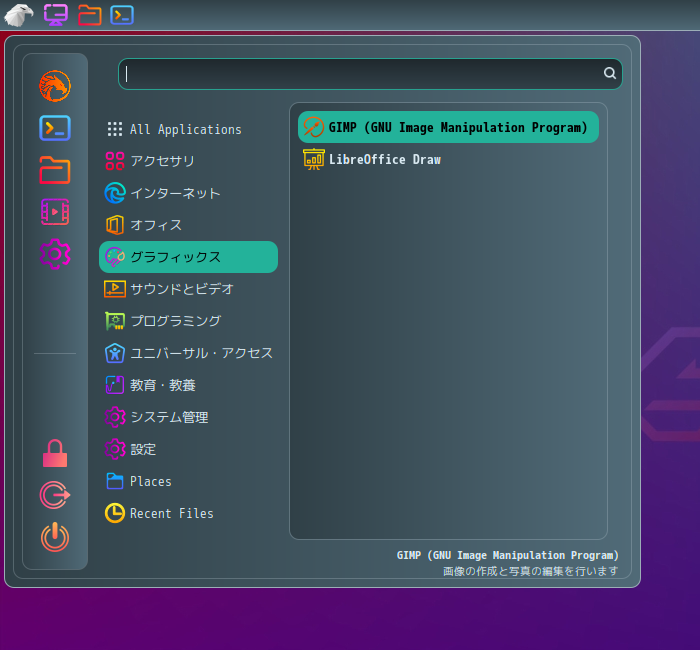700x650 pixels.
Task: Click the GIMP application icon
Action: coord(313,127)
